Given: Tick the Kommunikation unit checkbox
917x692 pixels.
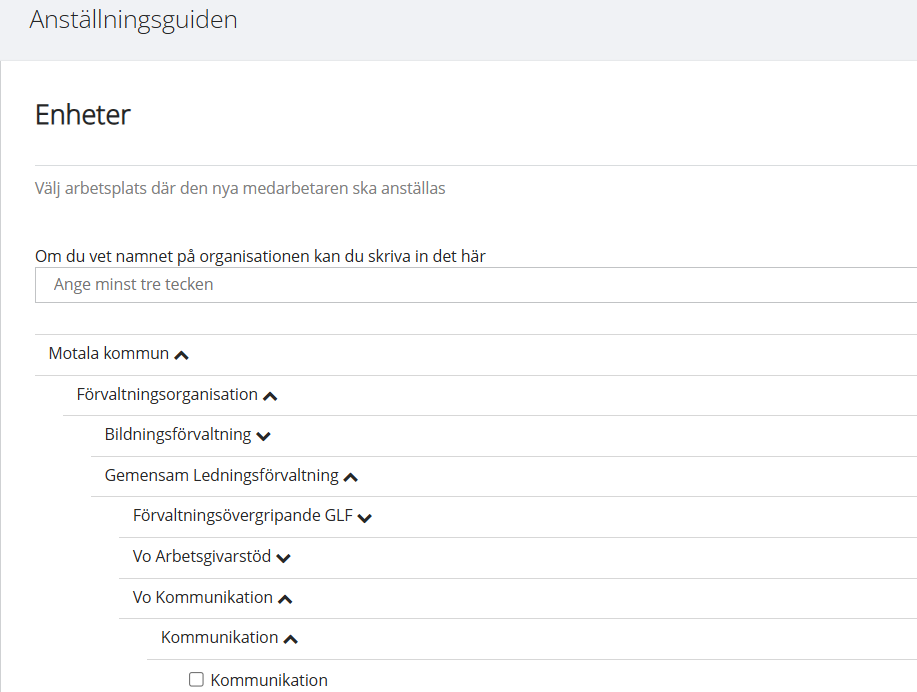Looking at the screenshot, I should 197,680.
